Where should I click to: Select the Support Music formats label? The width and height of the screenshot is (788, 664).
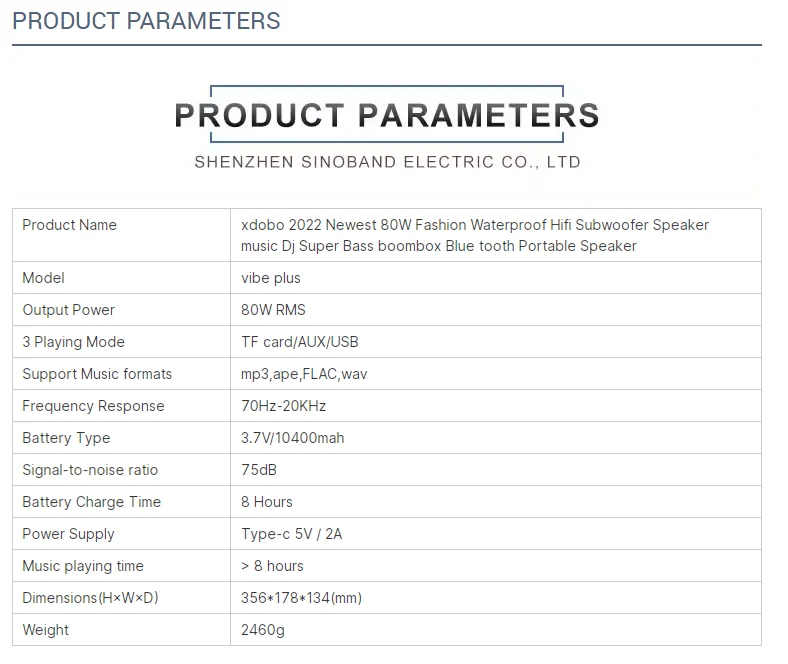[97, 374]
